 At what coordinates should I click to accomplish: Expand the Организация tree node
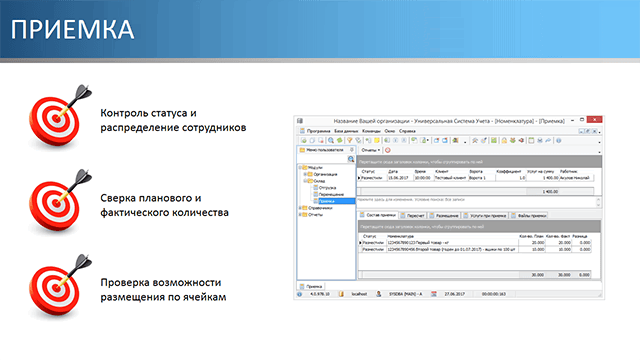point(305,174)
